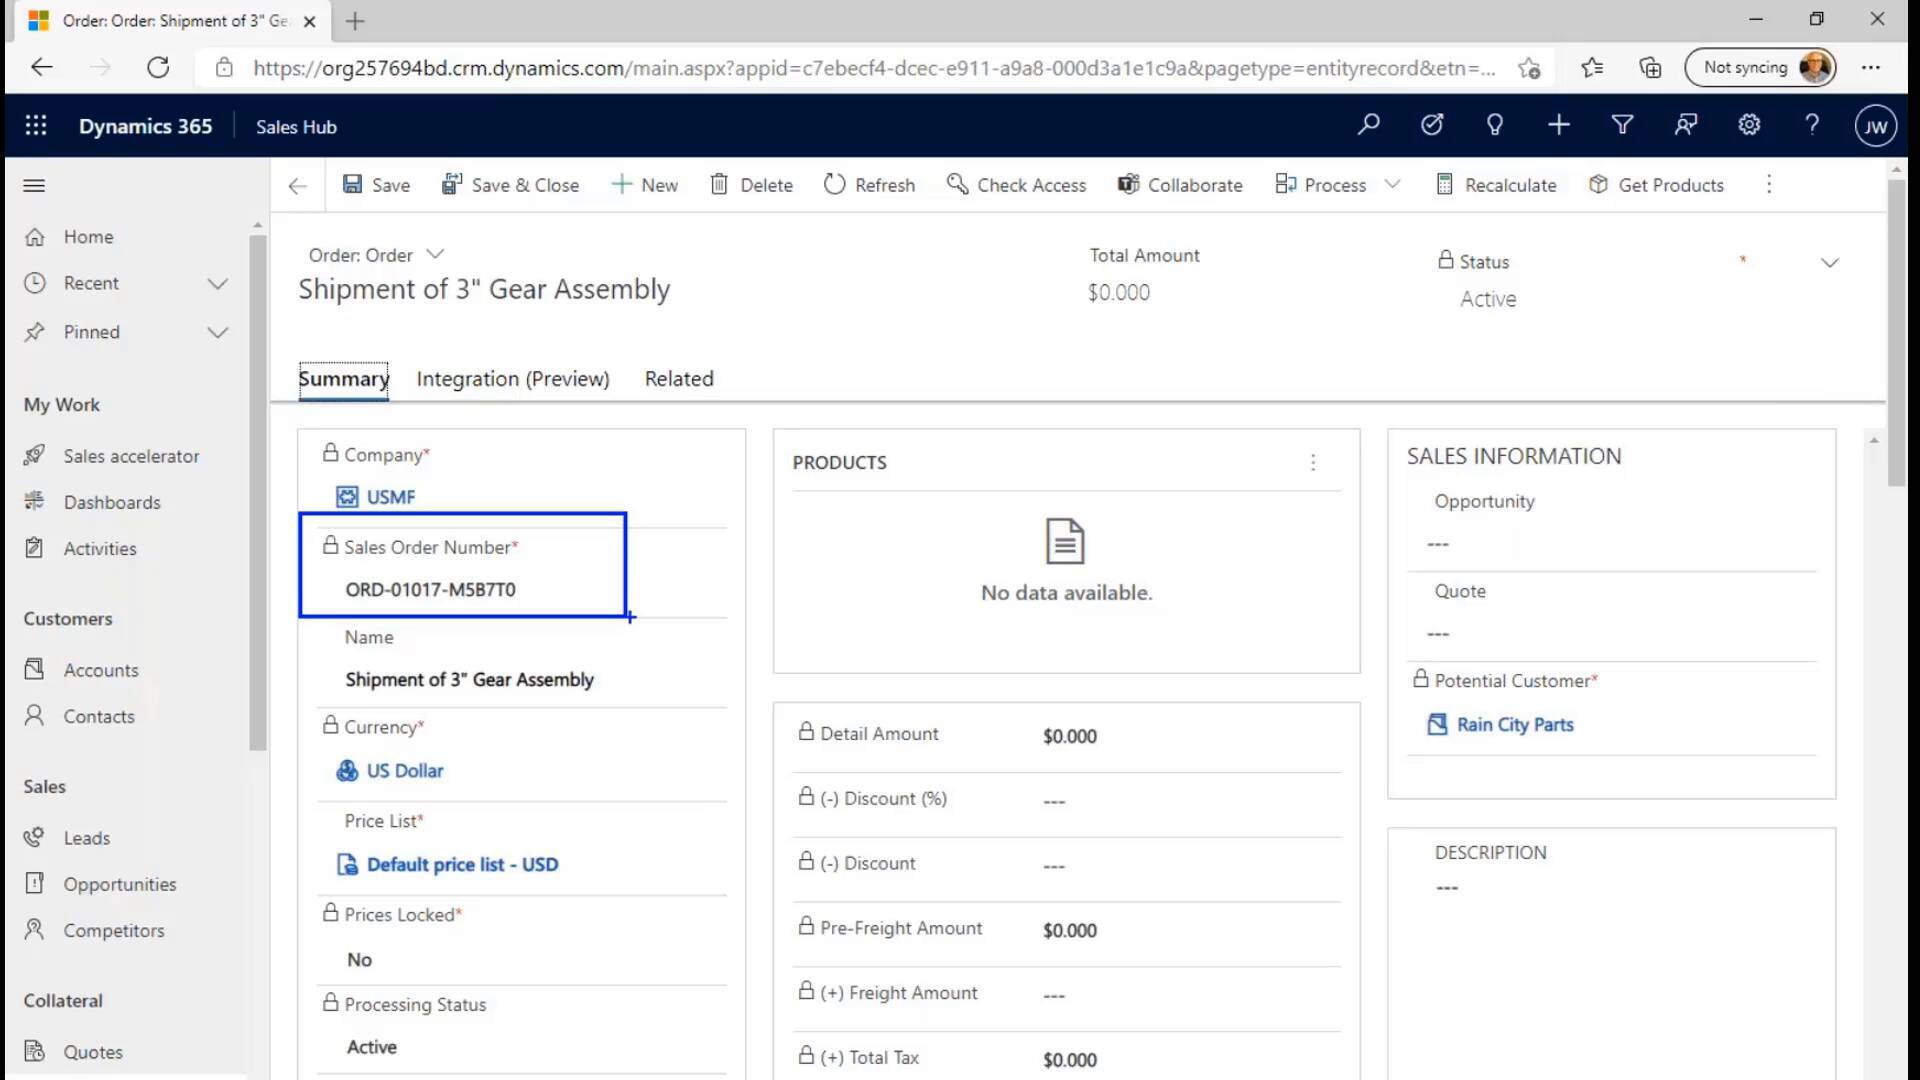Click the Refresh icon in command bar
1920x1080 pixels.
[x=835, y=184]
